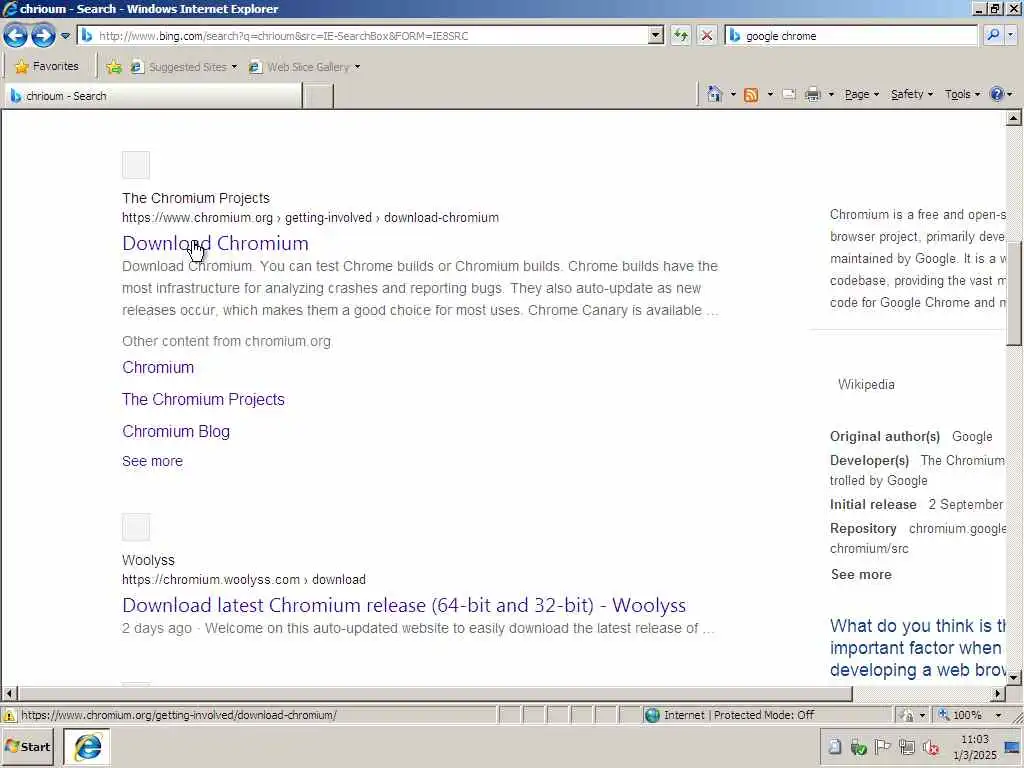Open the Page menu

(861, 94)
